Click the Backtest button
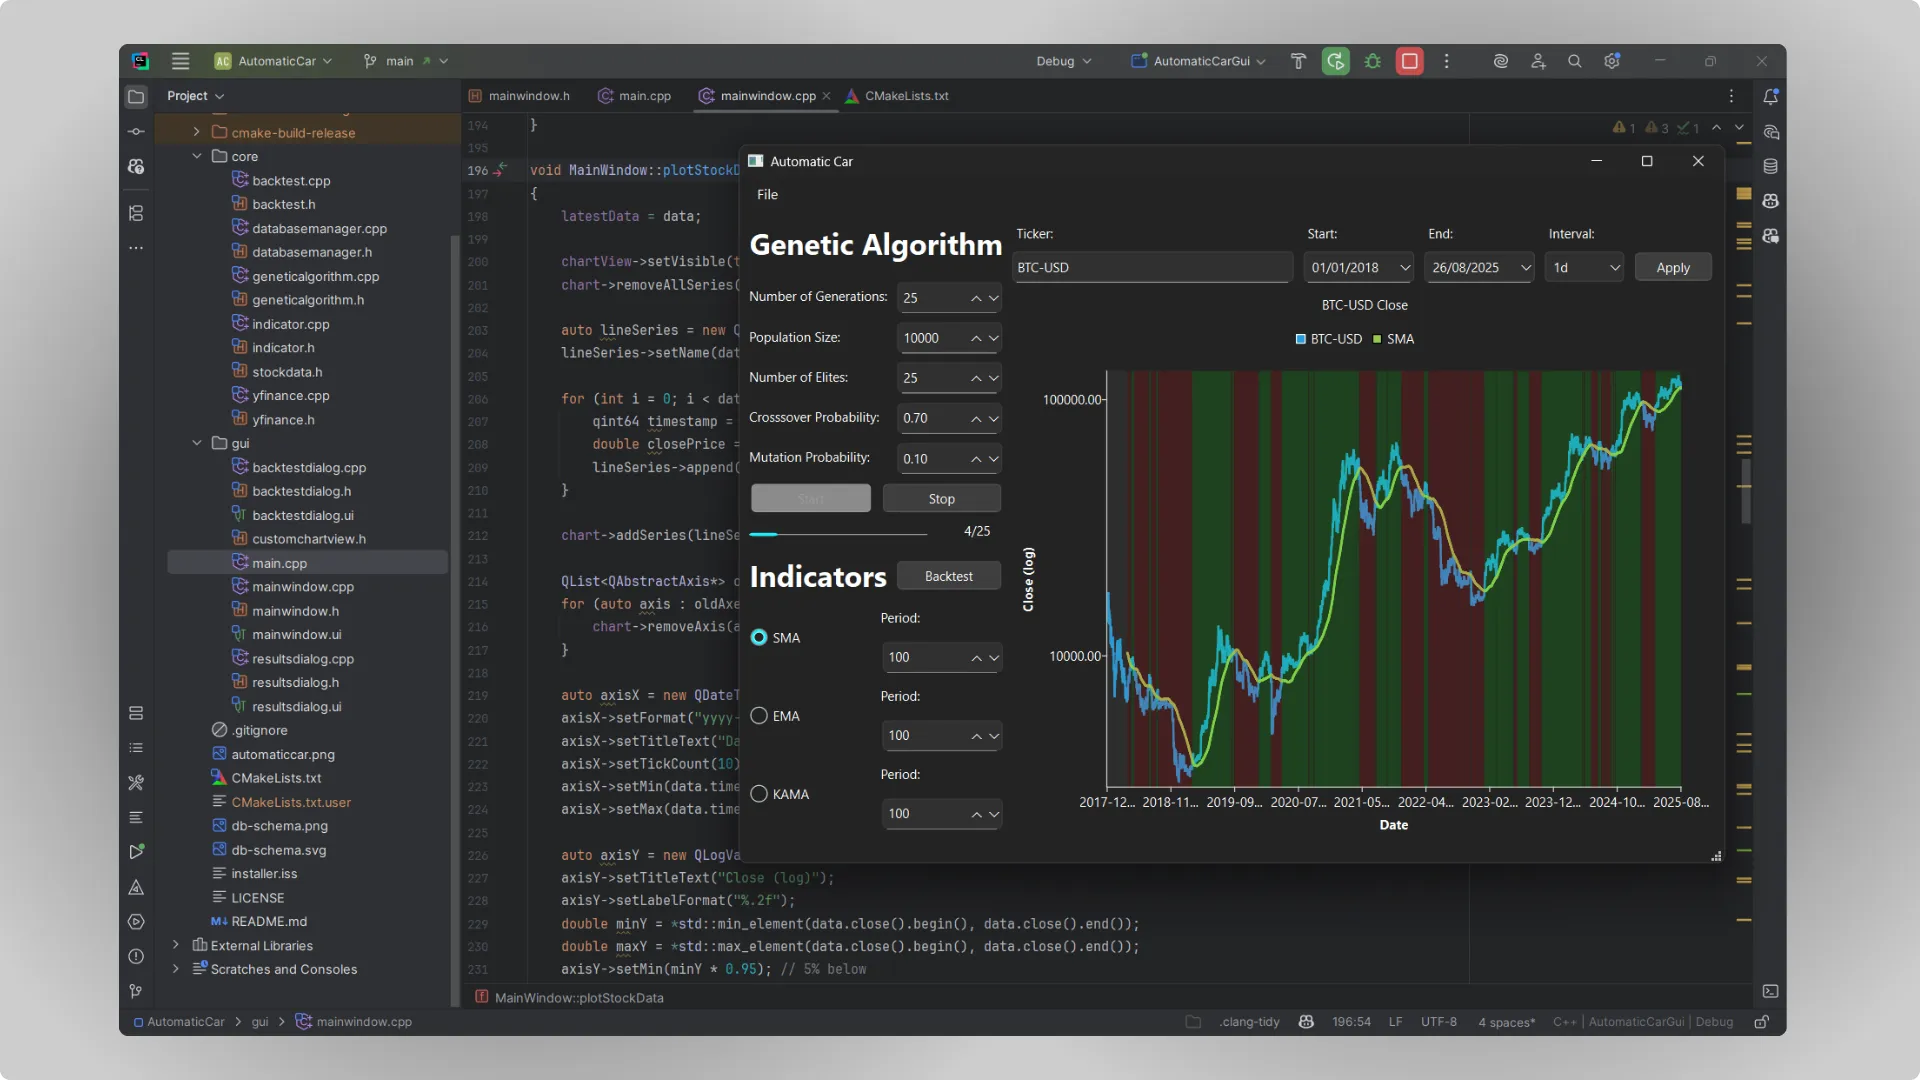Viewport: 1920px width, 1080px height. coord(948,576)
